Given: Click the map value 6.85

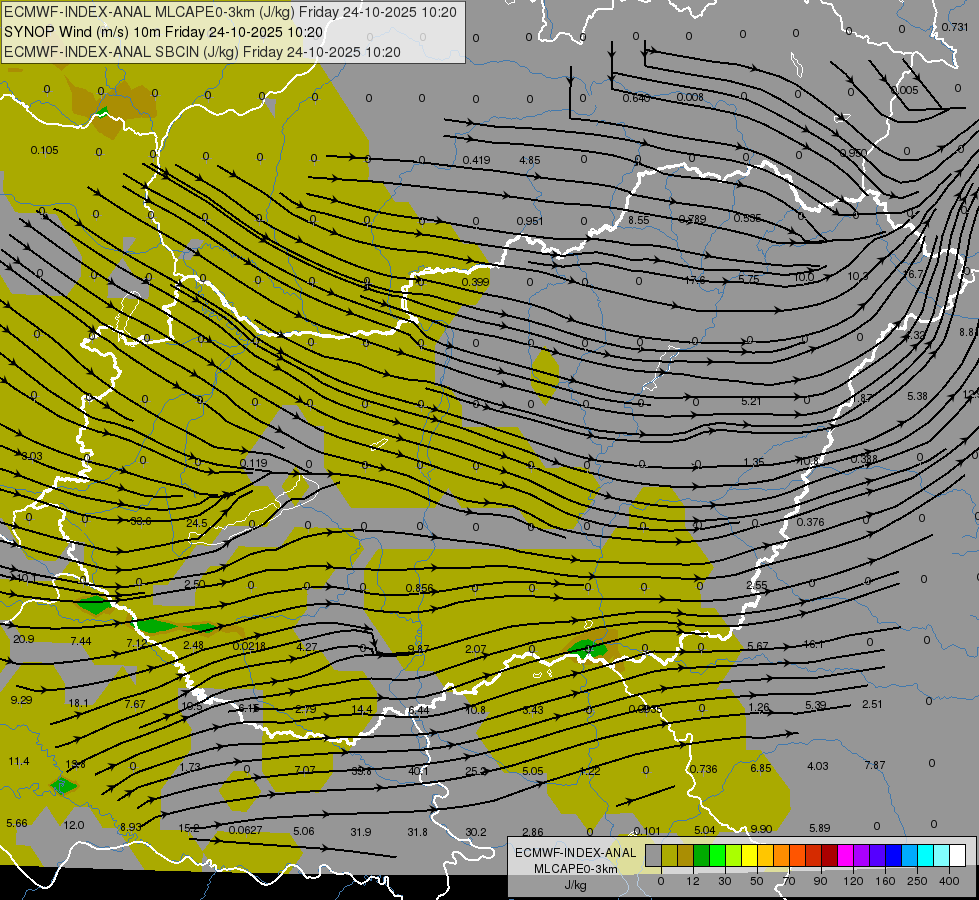Looking at the screenshot, I should 760,768.
